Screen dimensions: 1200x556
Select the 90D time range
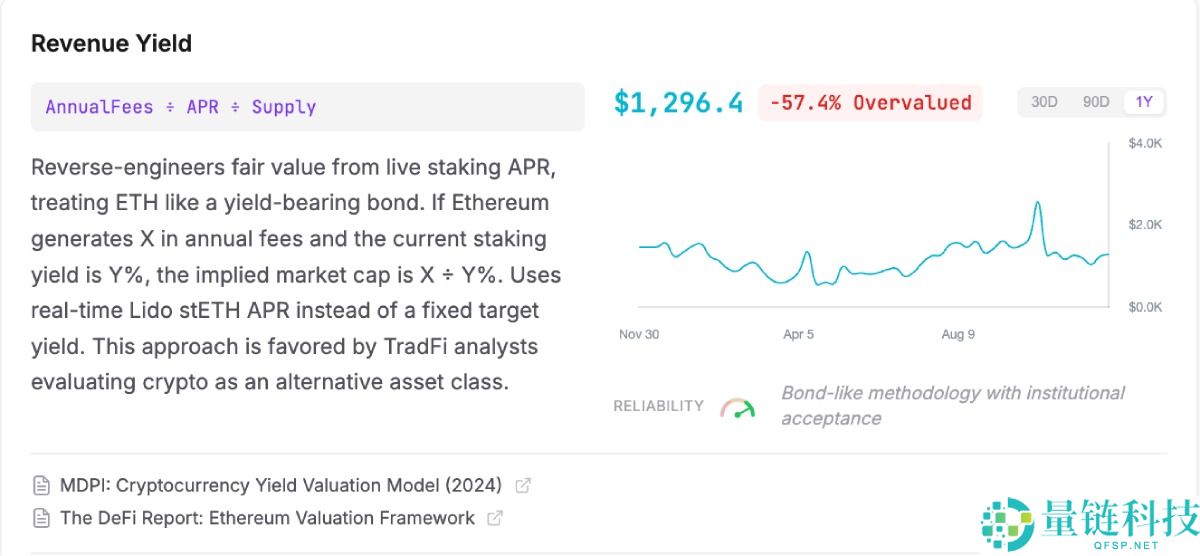[1096, 102]
